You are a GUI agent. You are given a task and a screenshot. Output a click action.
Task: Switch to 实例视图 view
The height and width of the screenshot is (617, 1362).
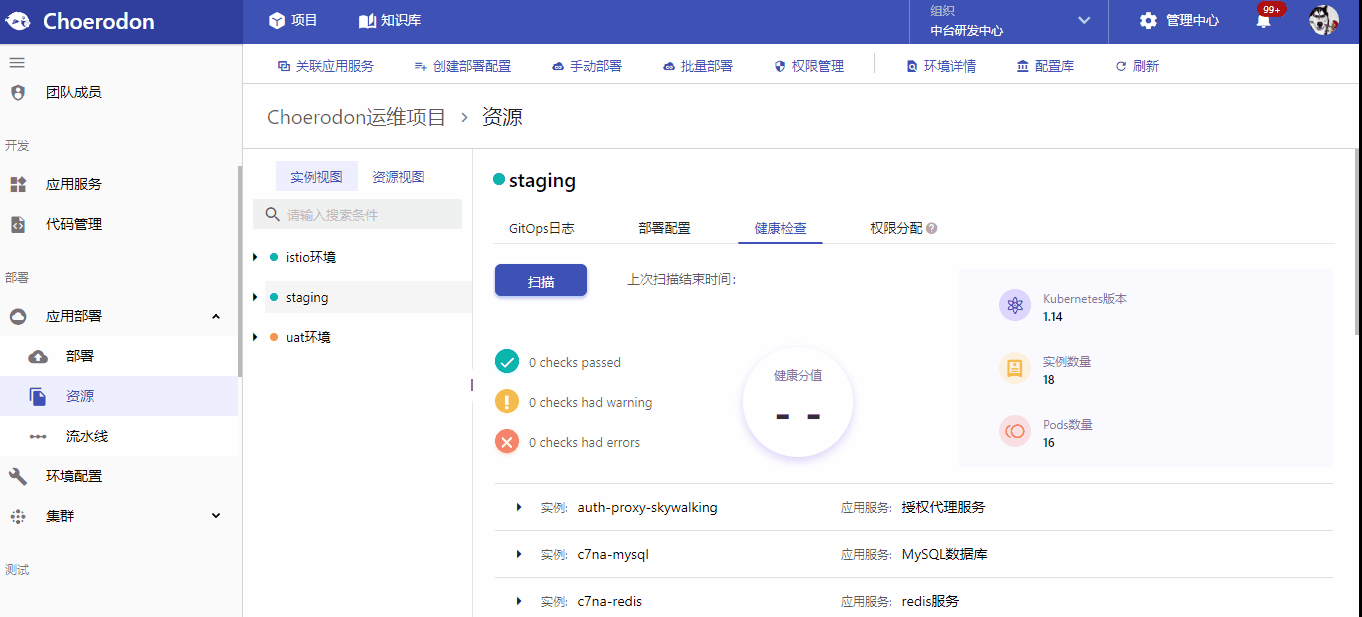(316, 177)
